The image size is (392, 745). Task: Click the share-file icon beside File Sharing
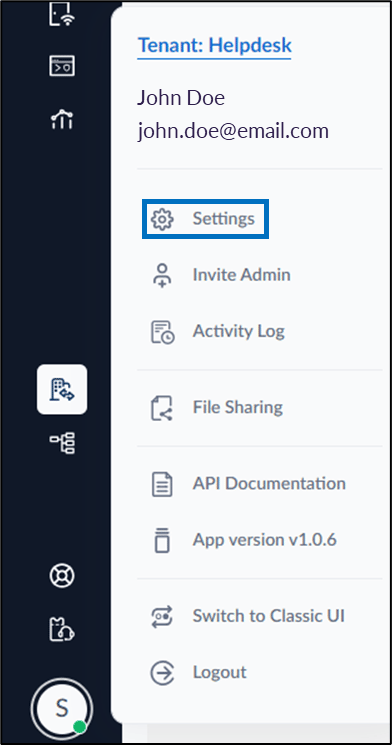162,408
